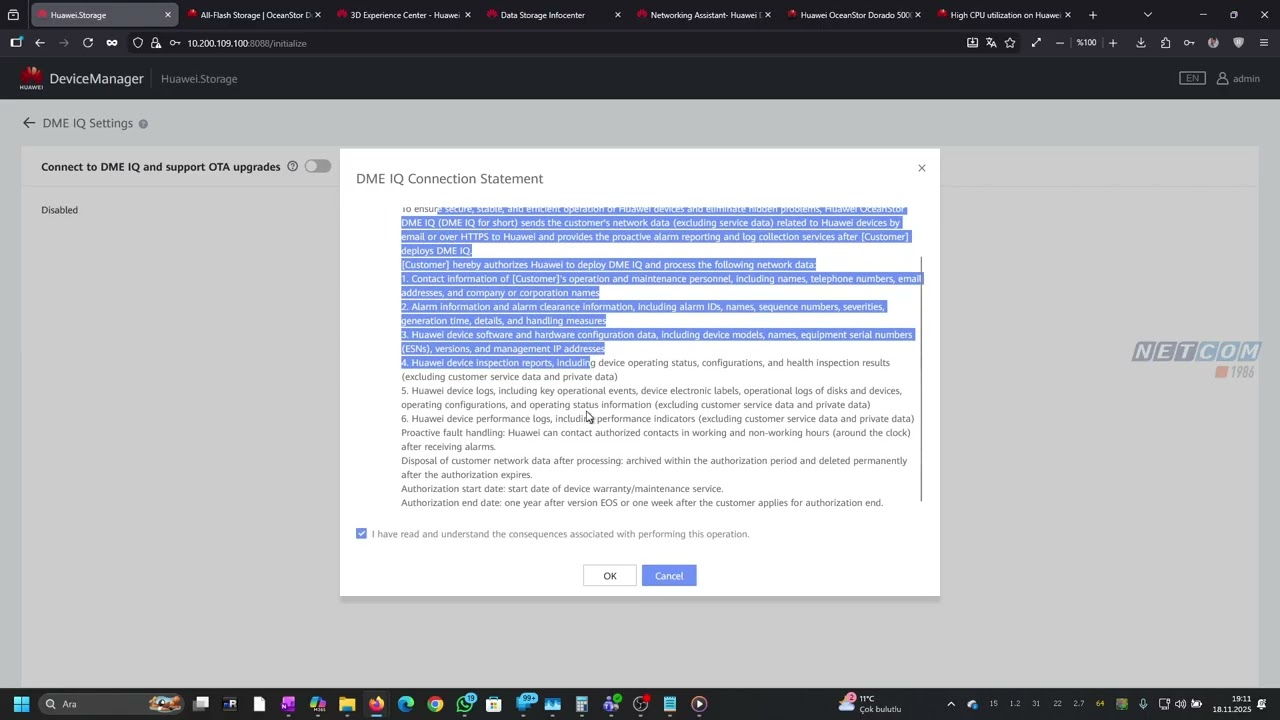Click the 'Authorization end date' line

642,503
